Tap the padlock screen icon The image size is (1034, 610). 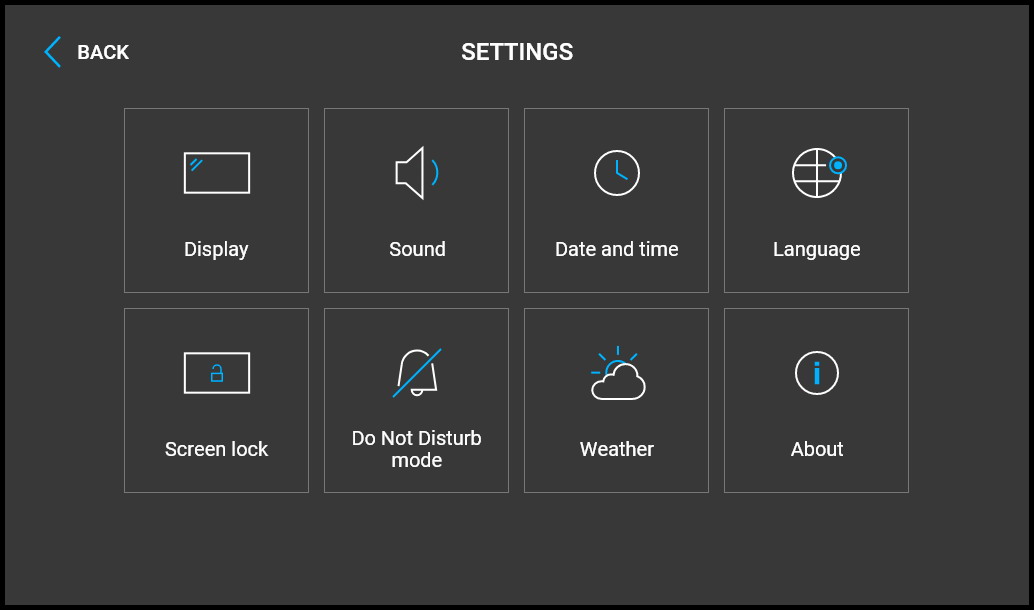click(217, 373)
